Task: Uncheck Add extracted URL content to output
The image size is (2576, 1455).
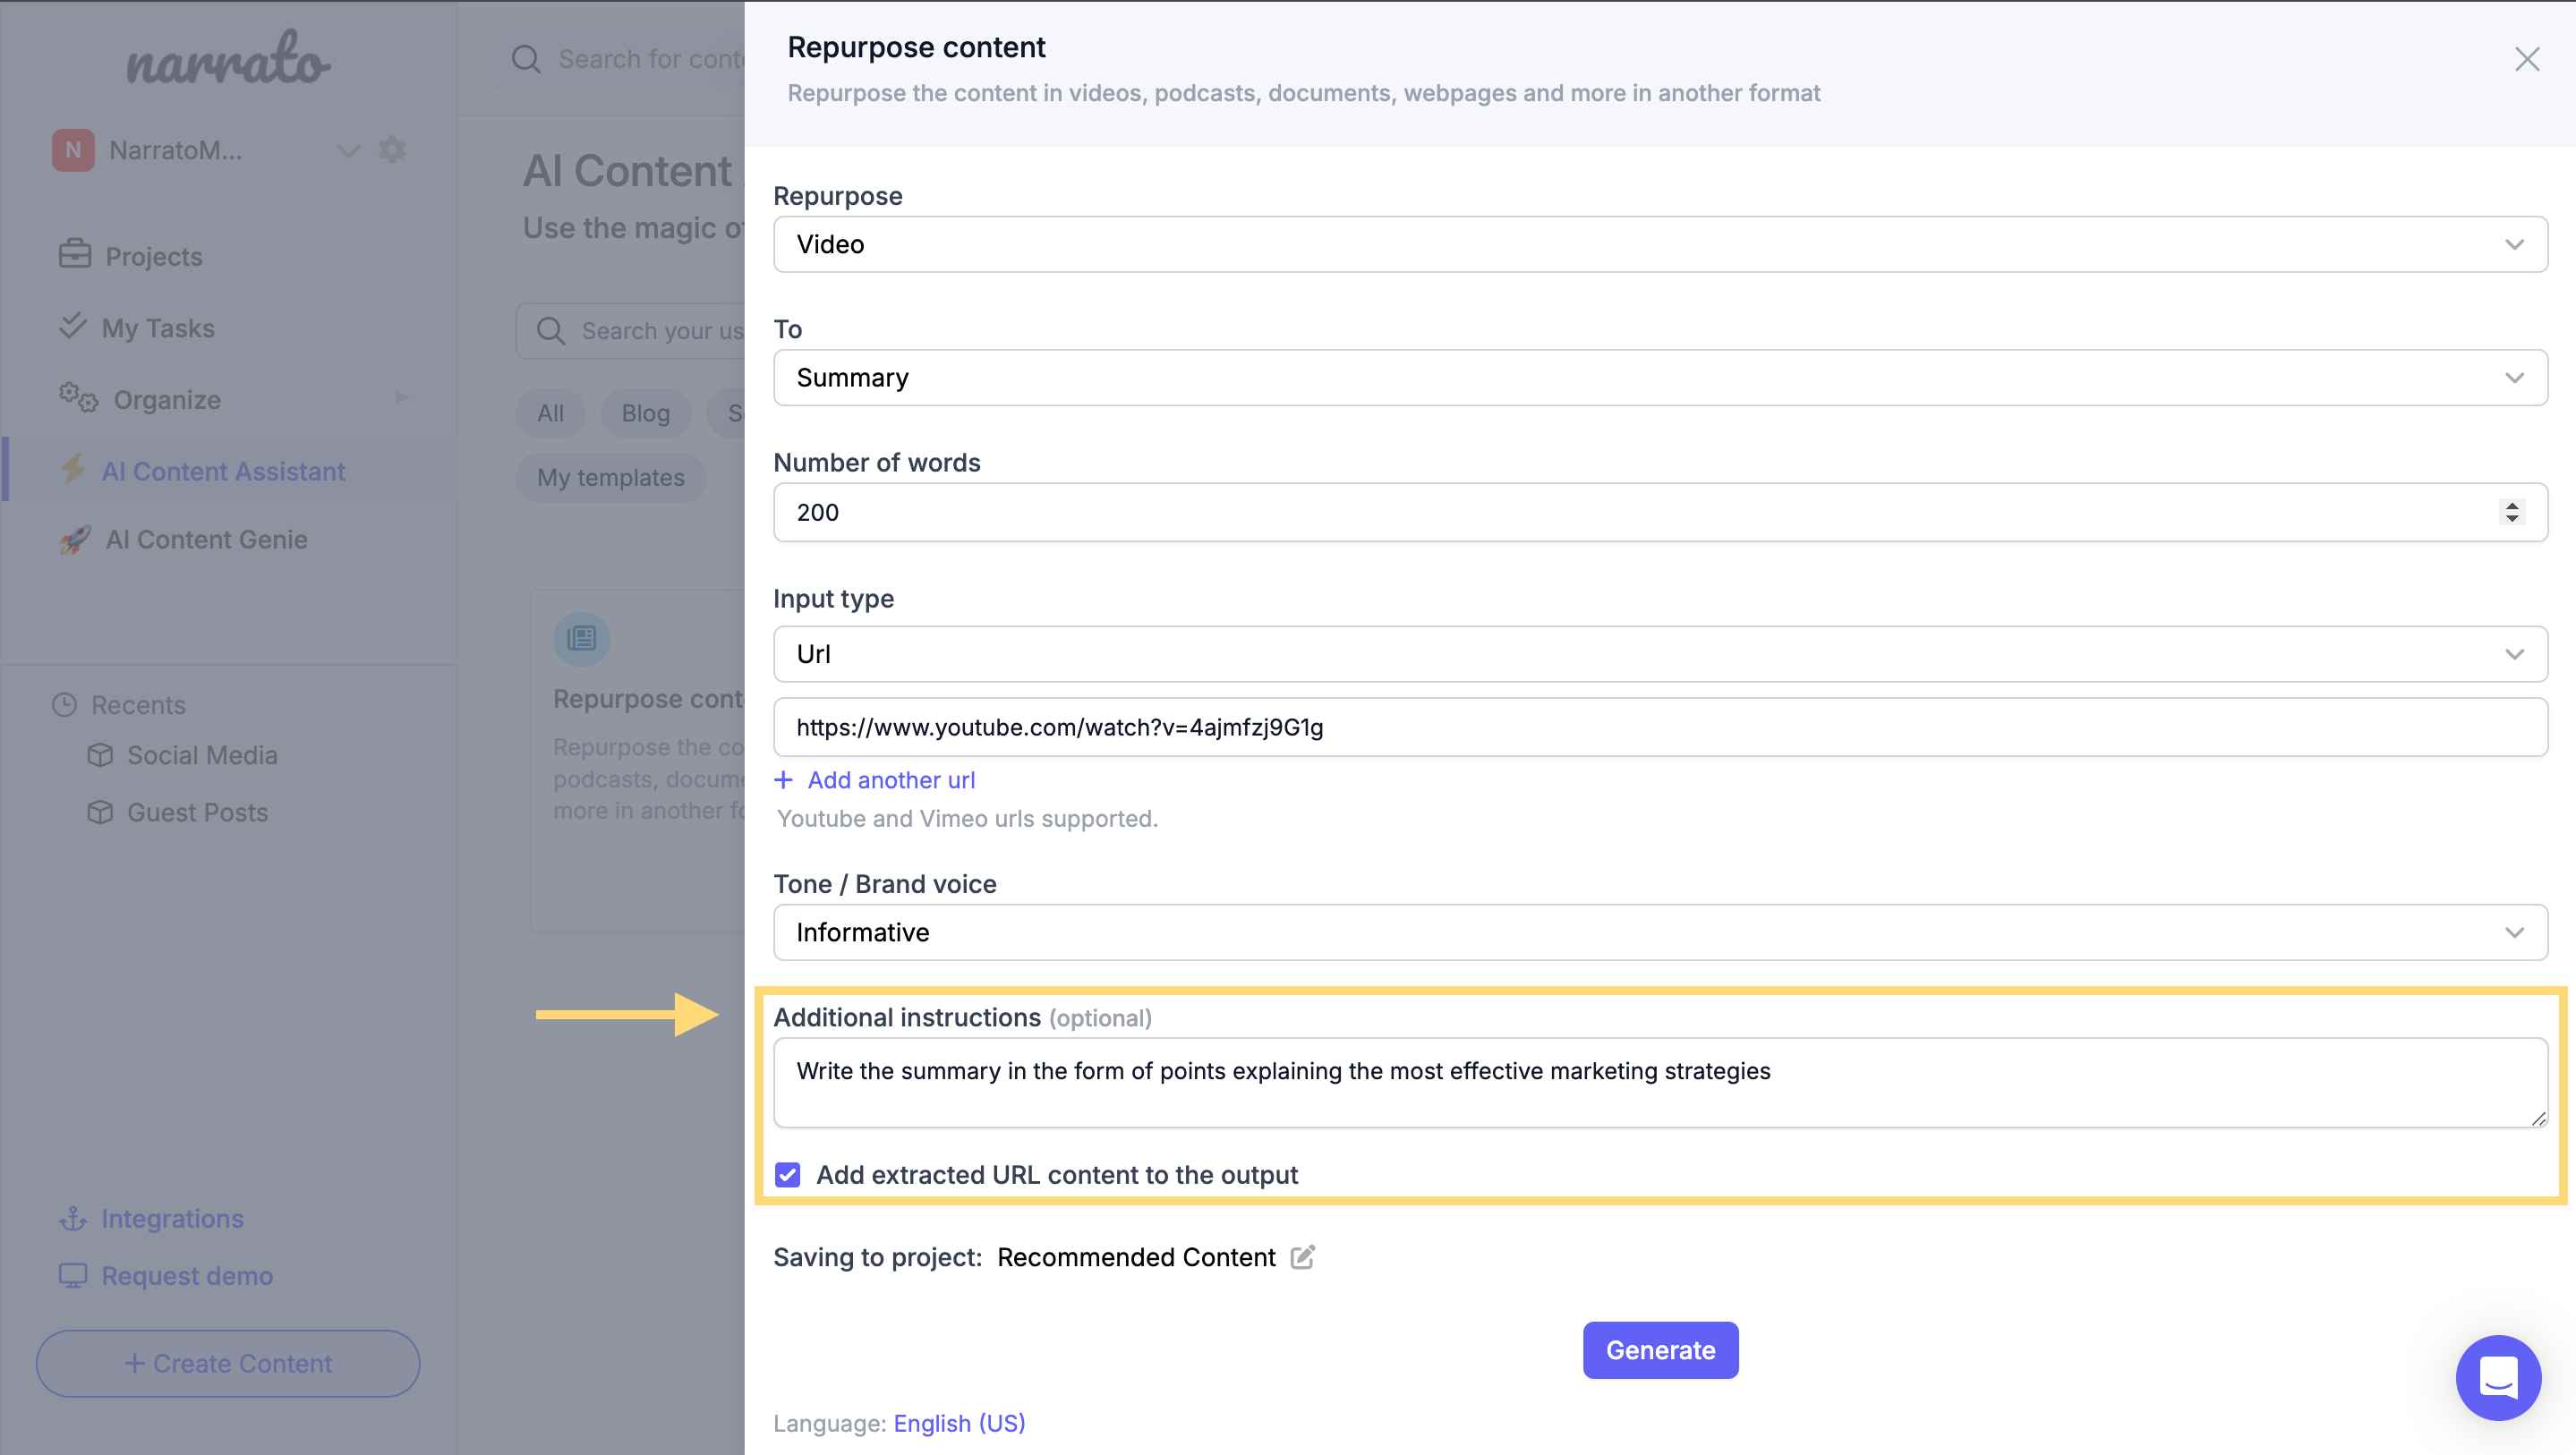Action: (x=788, y=1175)
